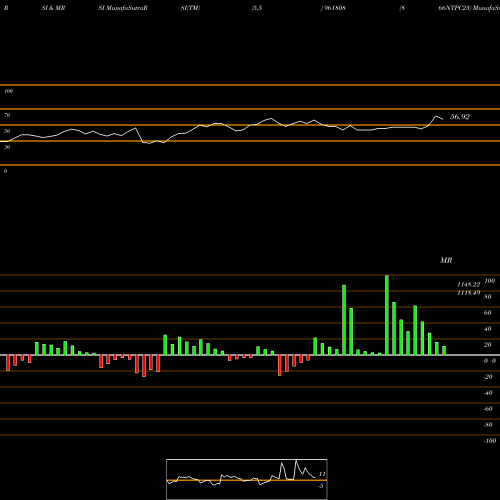The image size is (500, 500).
Task: Select the 'SI & MR' header text
Action: [x=53, y=8]
